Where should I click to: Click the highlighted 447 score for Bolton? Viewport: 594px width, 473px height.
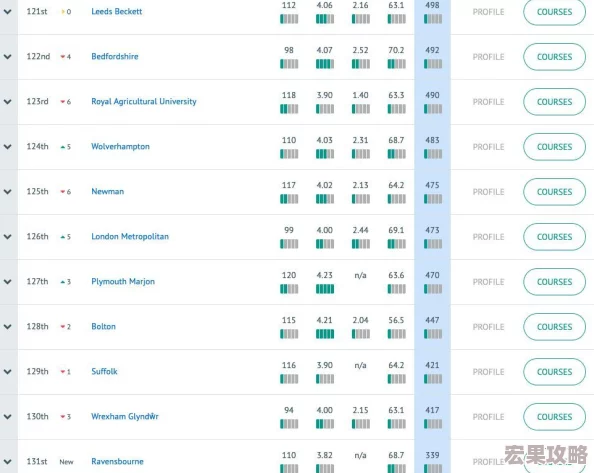(x=432, y=320)
